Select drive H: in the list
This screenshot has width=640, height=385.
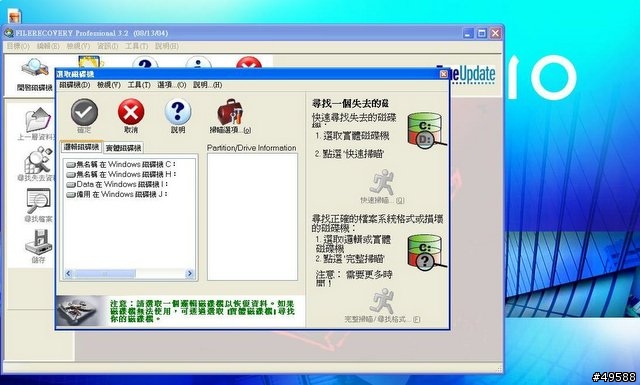tap(121, 174)
